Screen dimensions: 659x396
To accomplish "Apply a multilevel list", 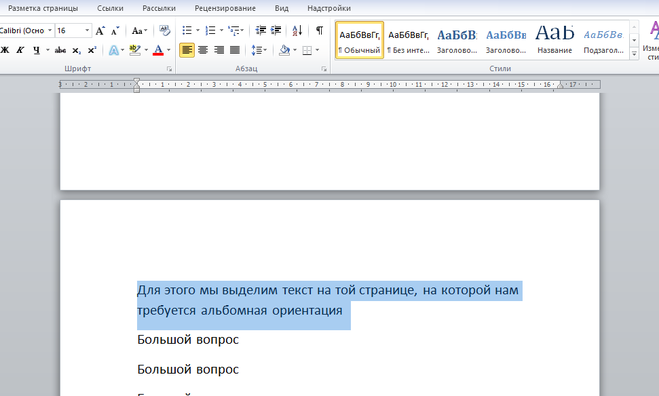I will point(234,30).
